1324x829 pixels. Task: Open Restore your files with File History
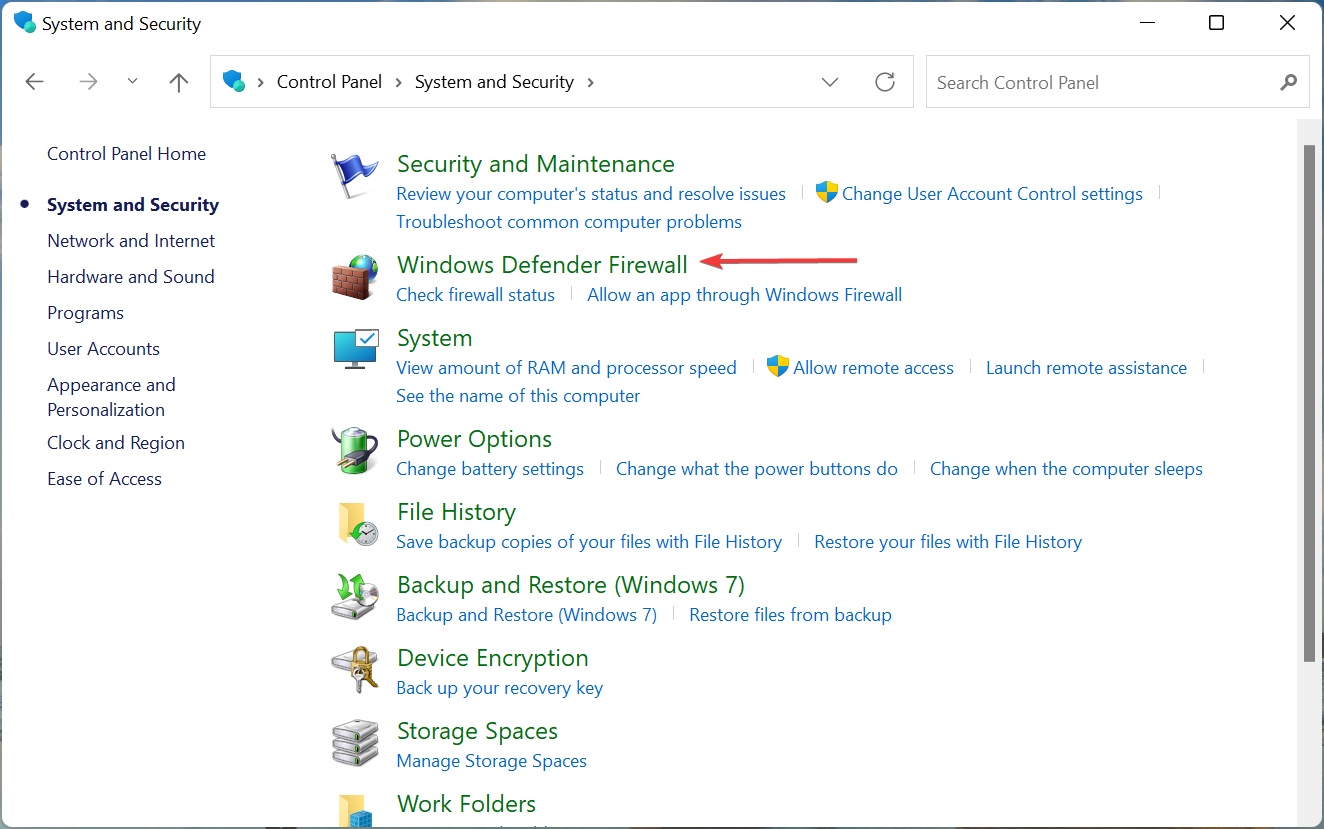947,541
